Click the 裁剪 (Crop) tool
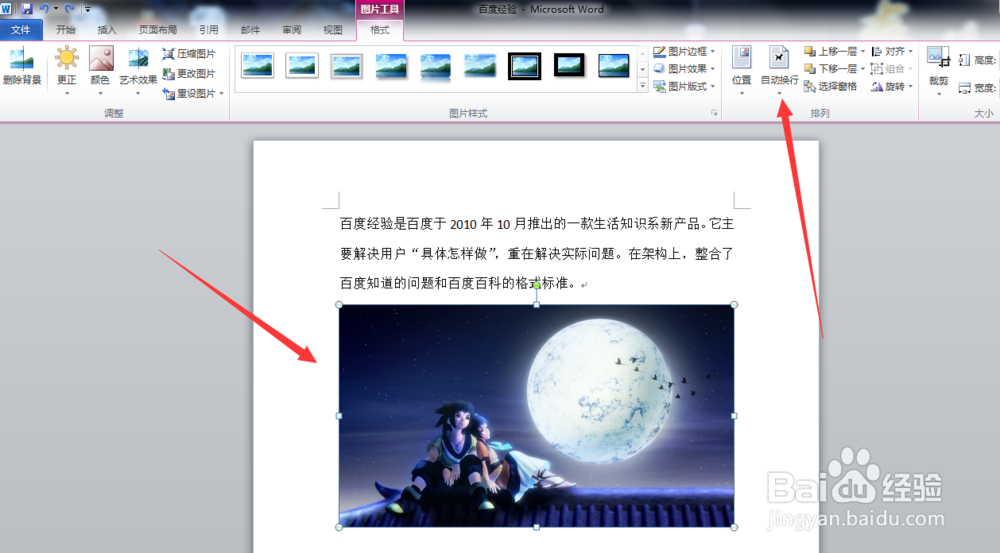The height and width of the screenshot is (553, 1000). click(x=938, y=70)
